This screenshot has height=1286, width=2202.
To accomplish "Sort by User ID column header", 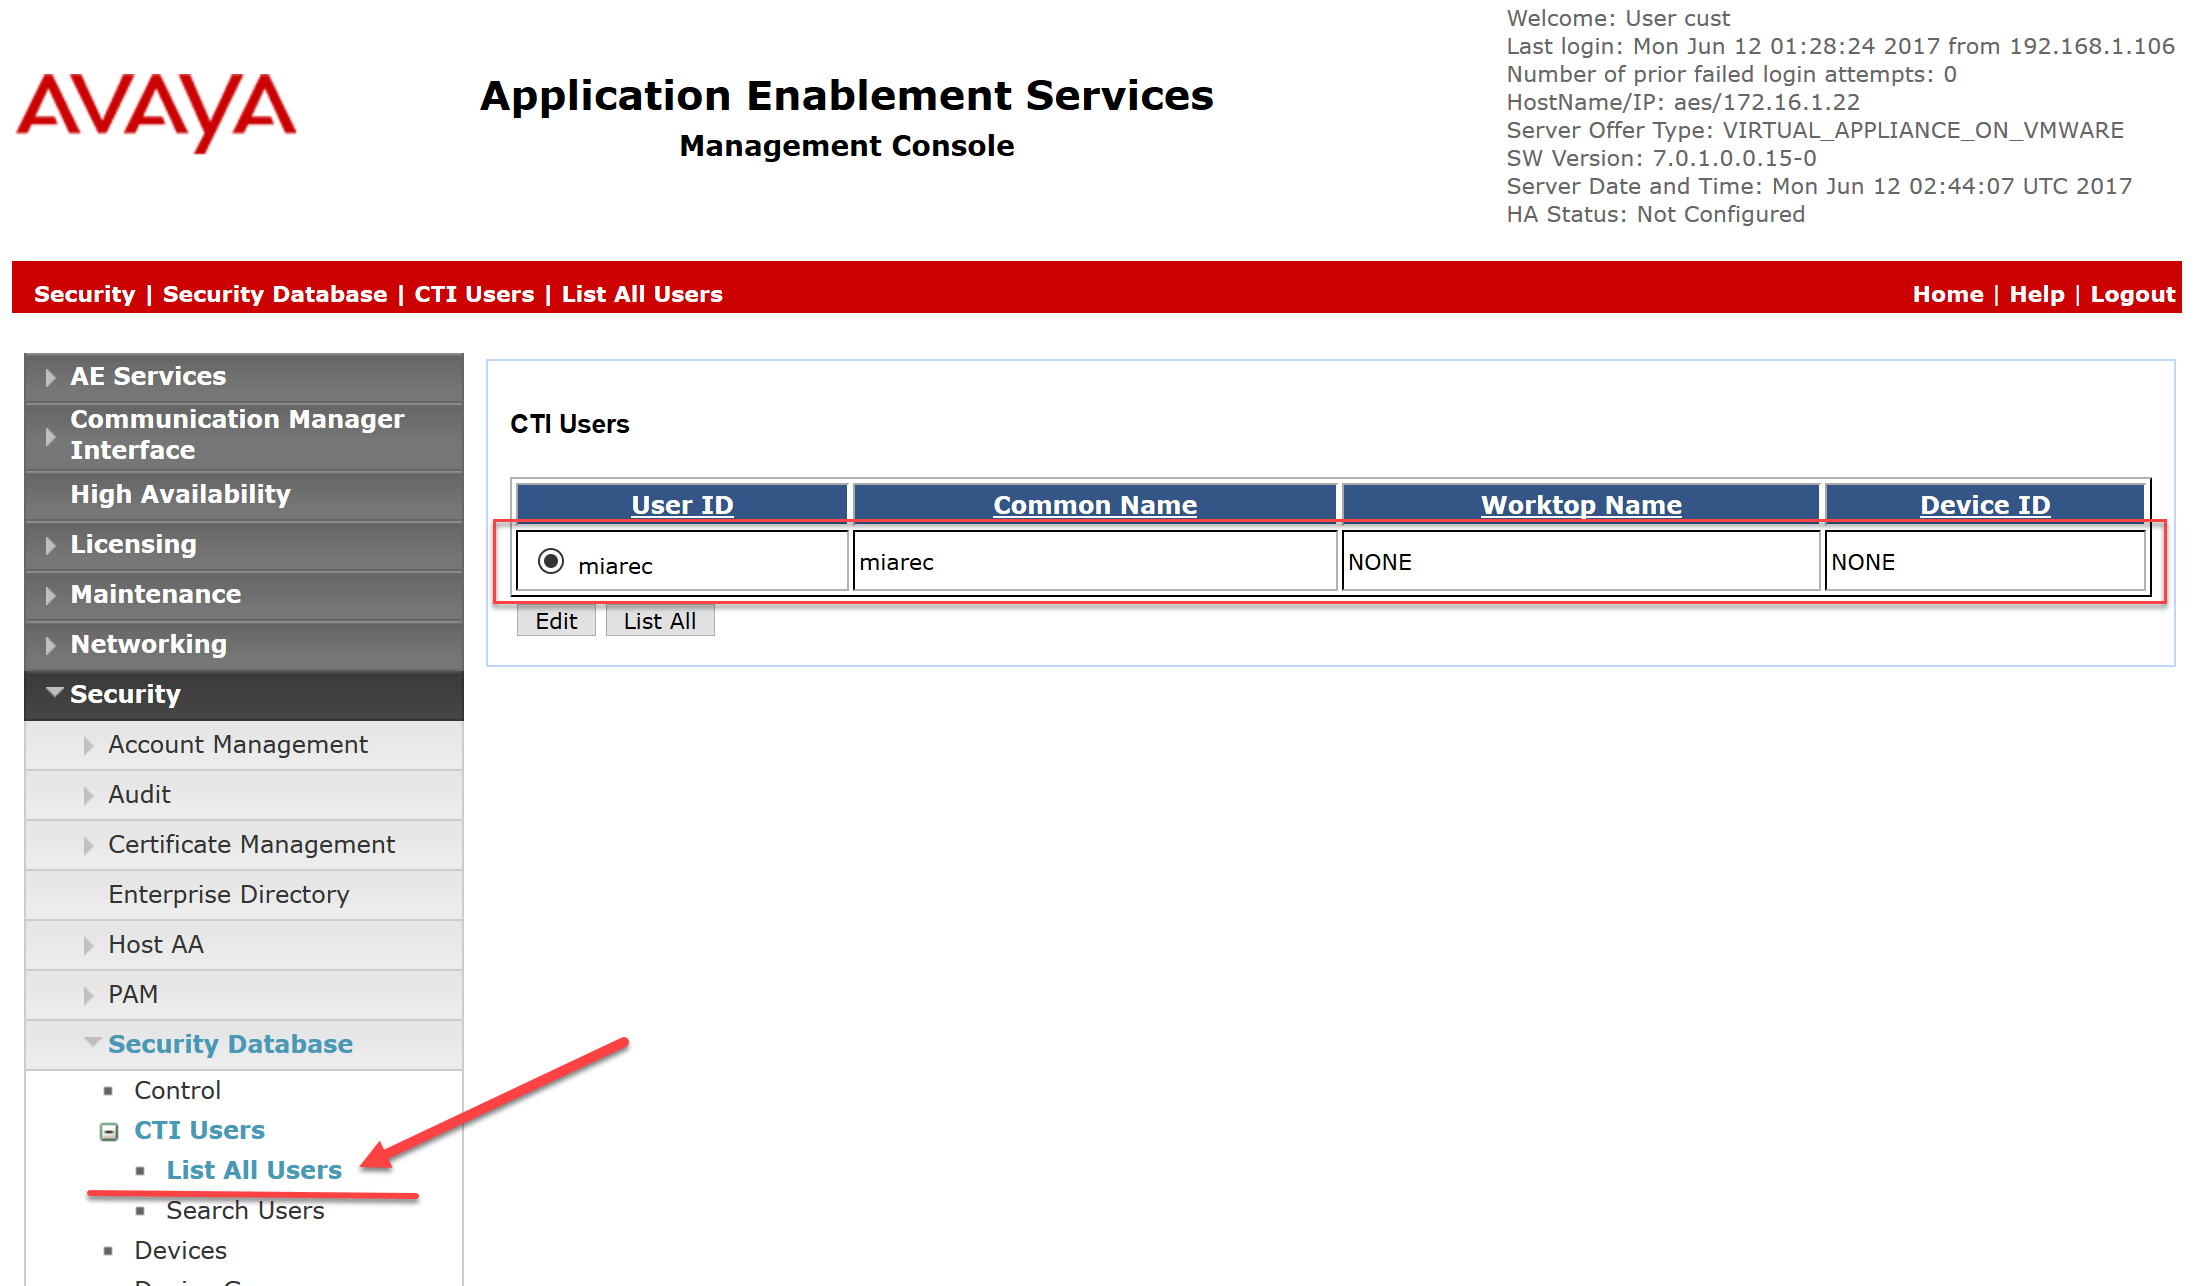I will [x=682, y=505].
